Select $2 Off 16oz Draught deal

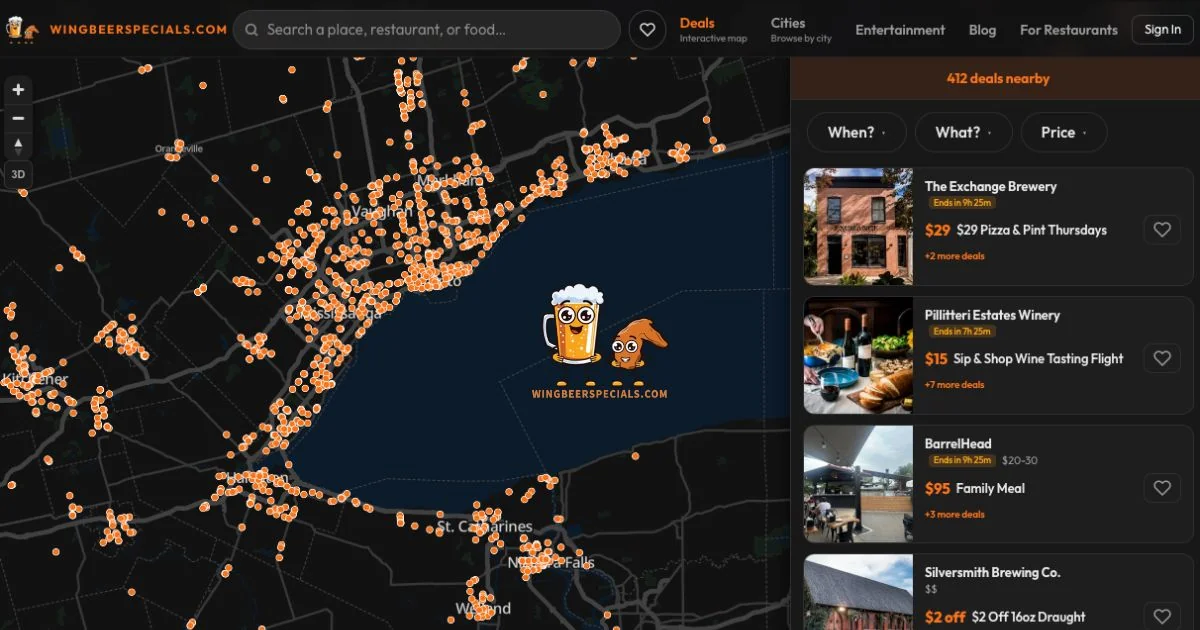pyautogui.click(x=1005, y=617)
